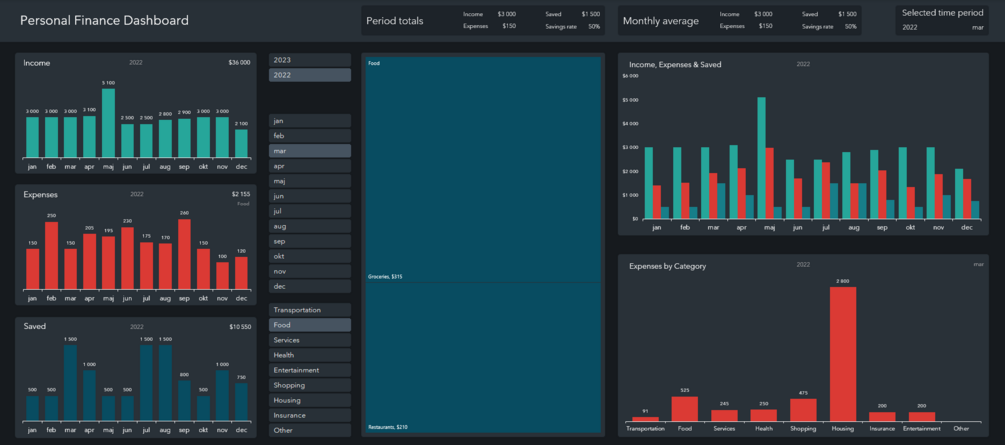Select dec in the month slicer
This screenshot has height=445, width=1005.
[310, 287]
